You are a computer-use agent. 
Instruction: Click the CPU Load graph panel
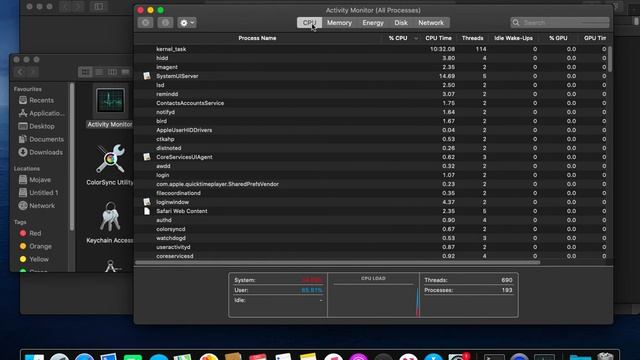[373, 295]
